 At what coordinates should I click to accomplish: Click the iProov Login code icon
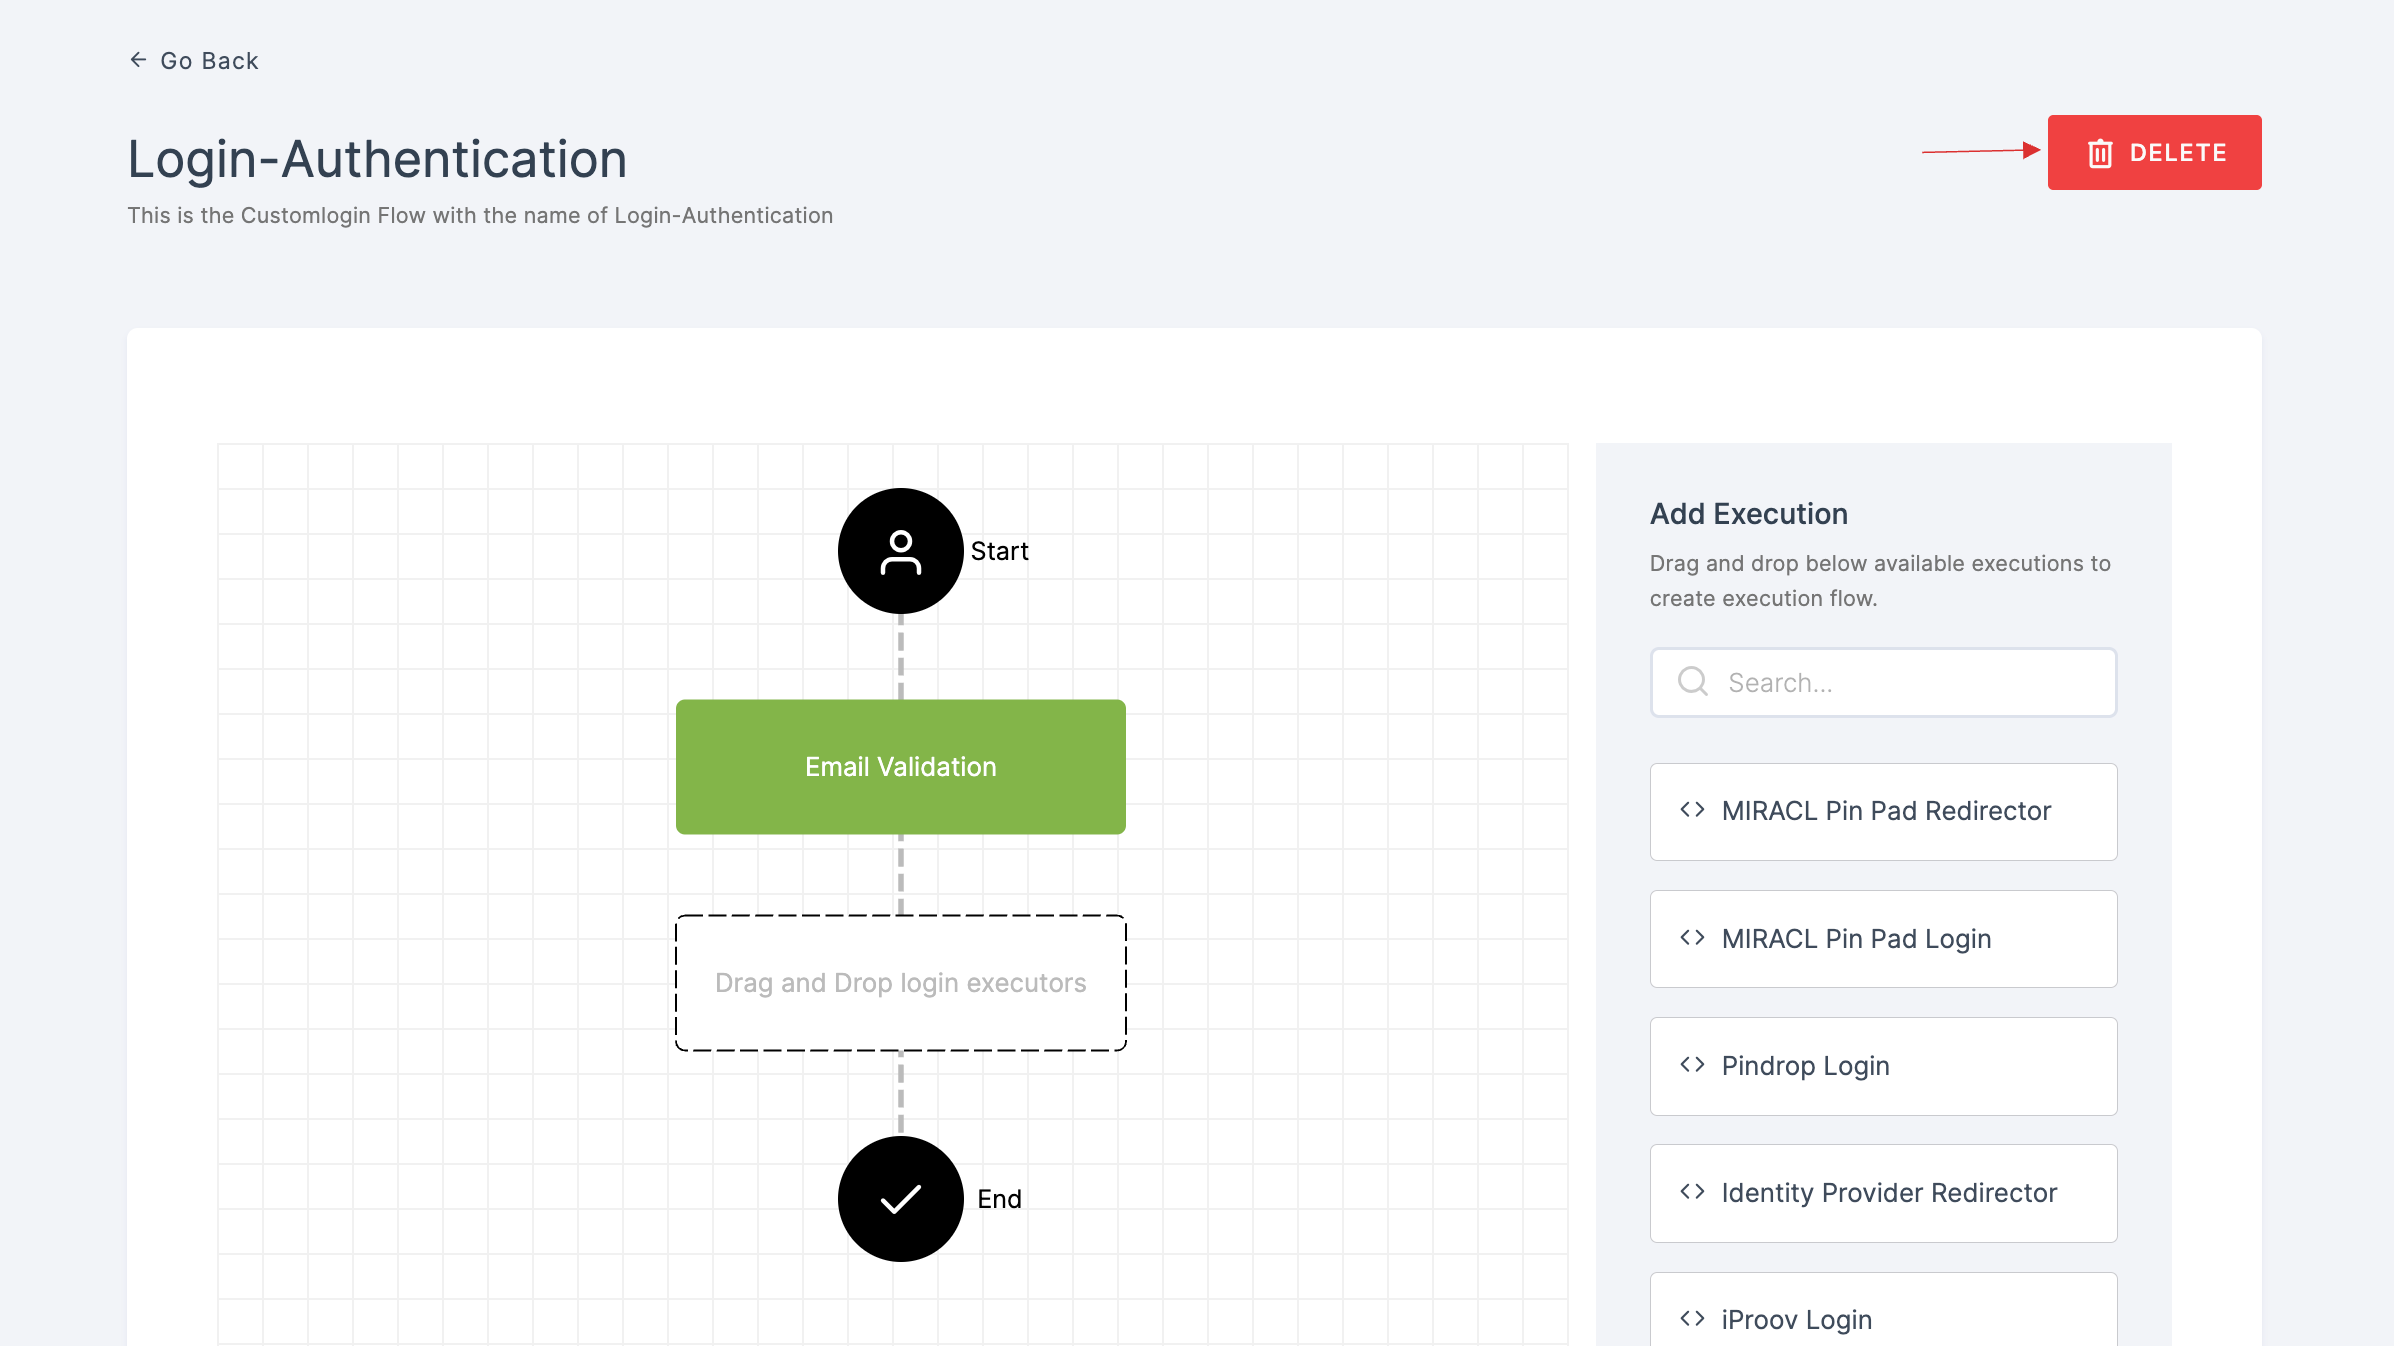click(1694, 1318)
